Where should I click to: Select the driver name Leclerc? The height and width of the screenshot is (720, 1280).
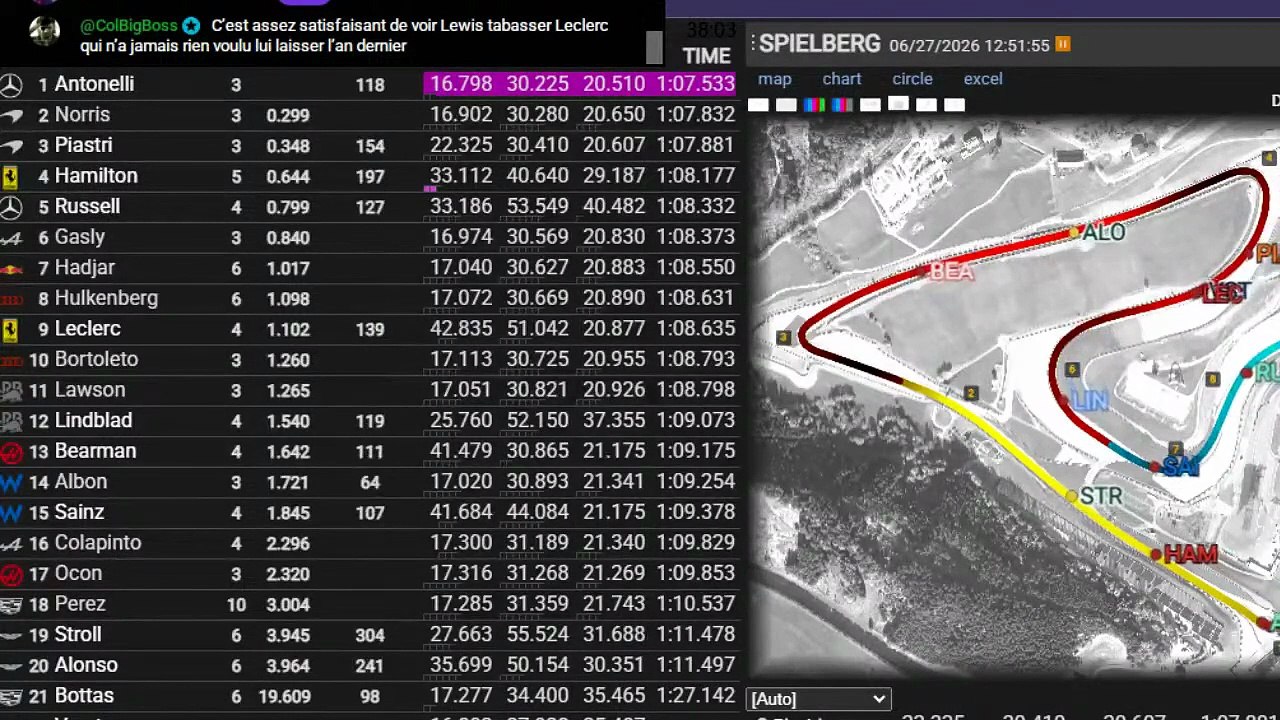[x=87, y=329]
